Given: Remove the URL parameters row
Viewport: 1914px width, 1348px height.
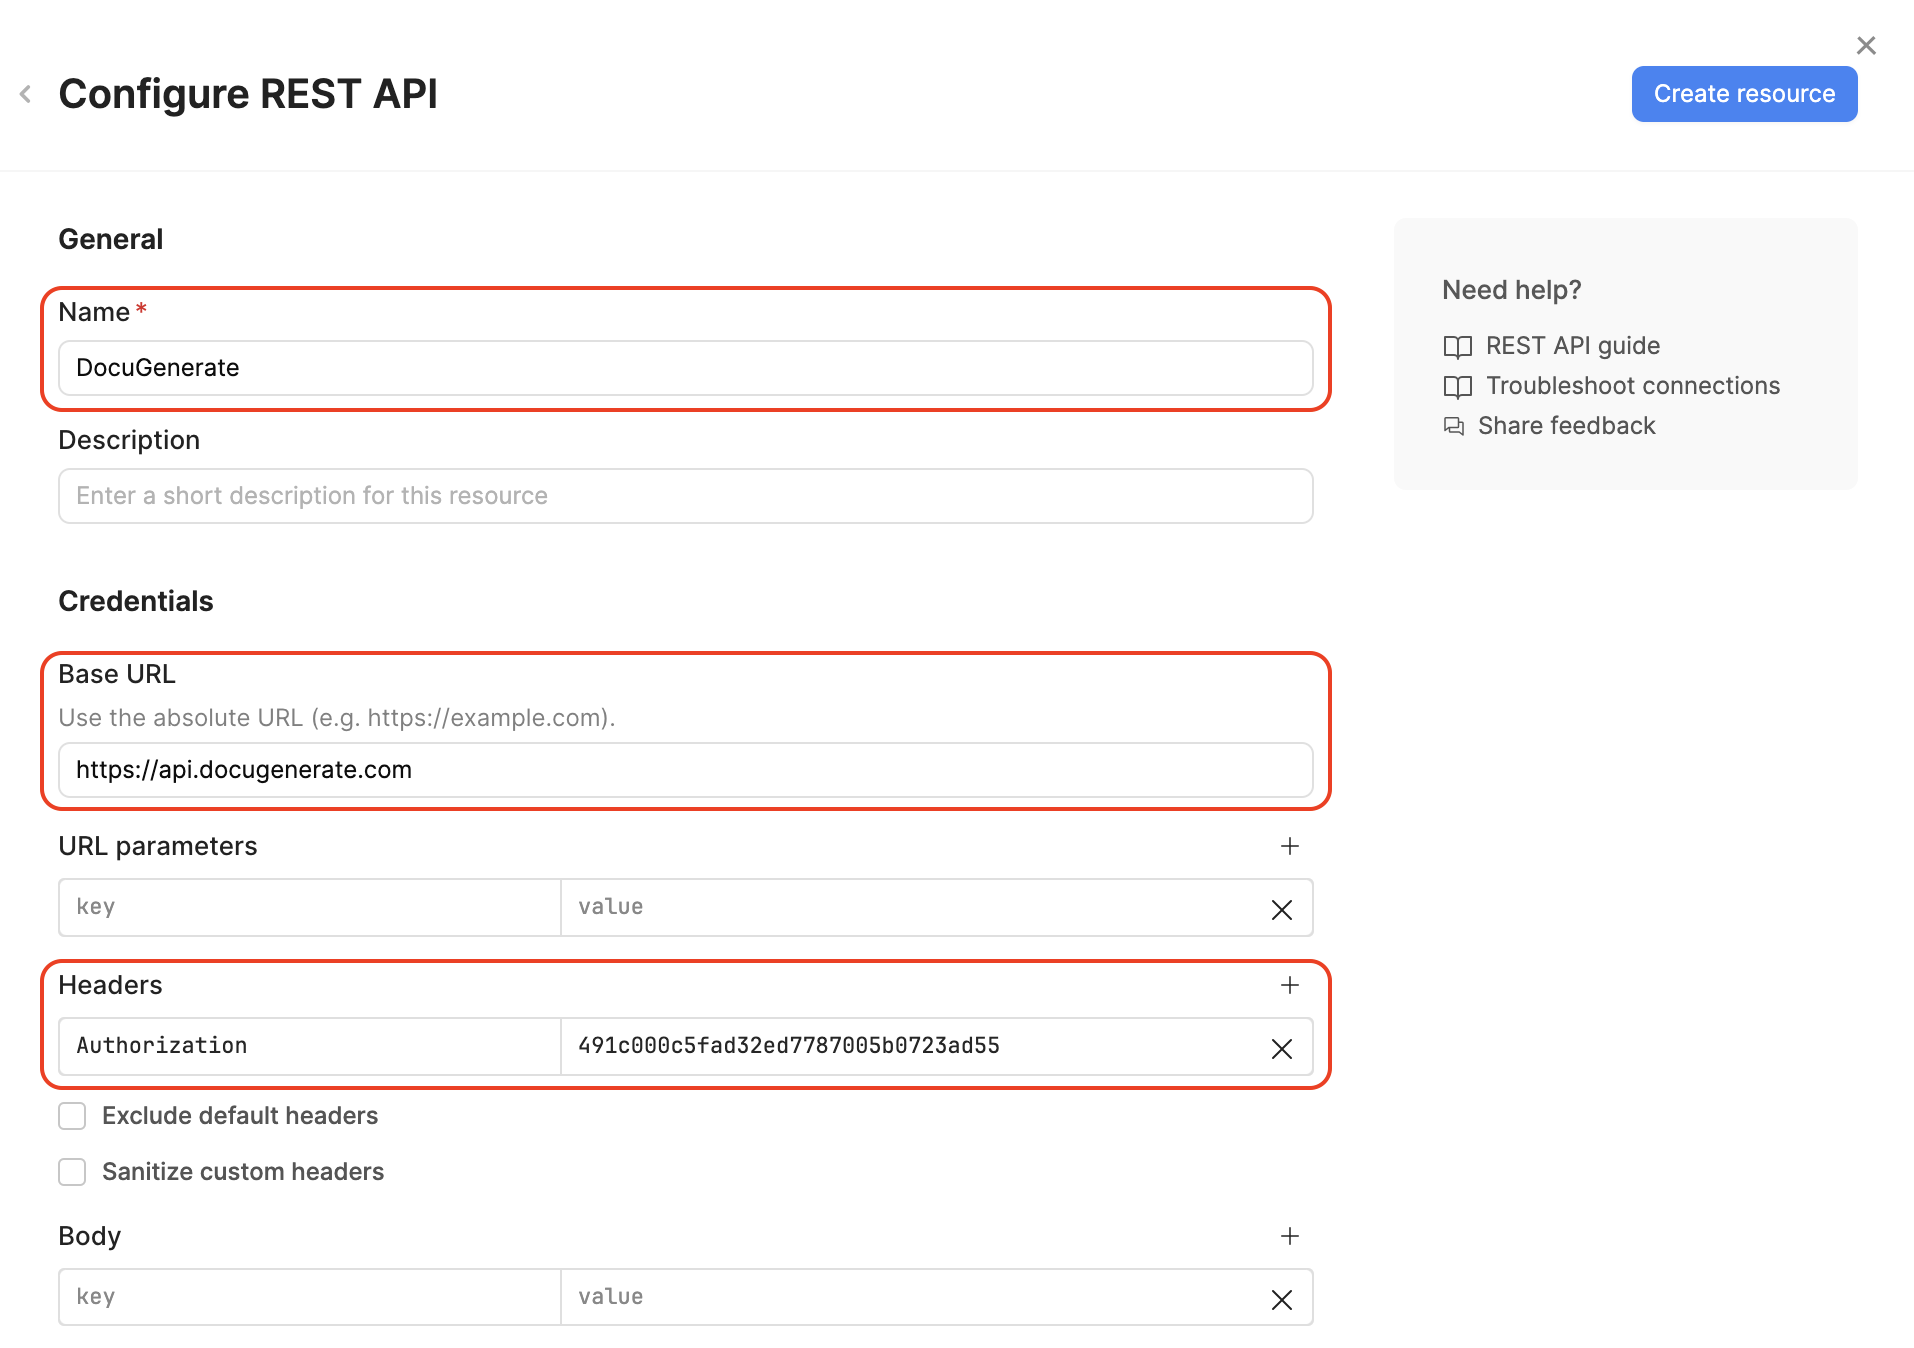Looking at the screenshot, I should pyautogui.click(x=1282, y=909).
